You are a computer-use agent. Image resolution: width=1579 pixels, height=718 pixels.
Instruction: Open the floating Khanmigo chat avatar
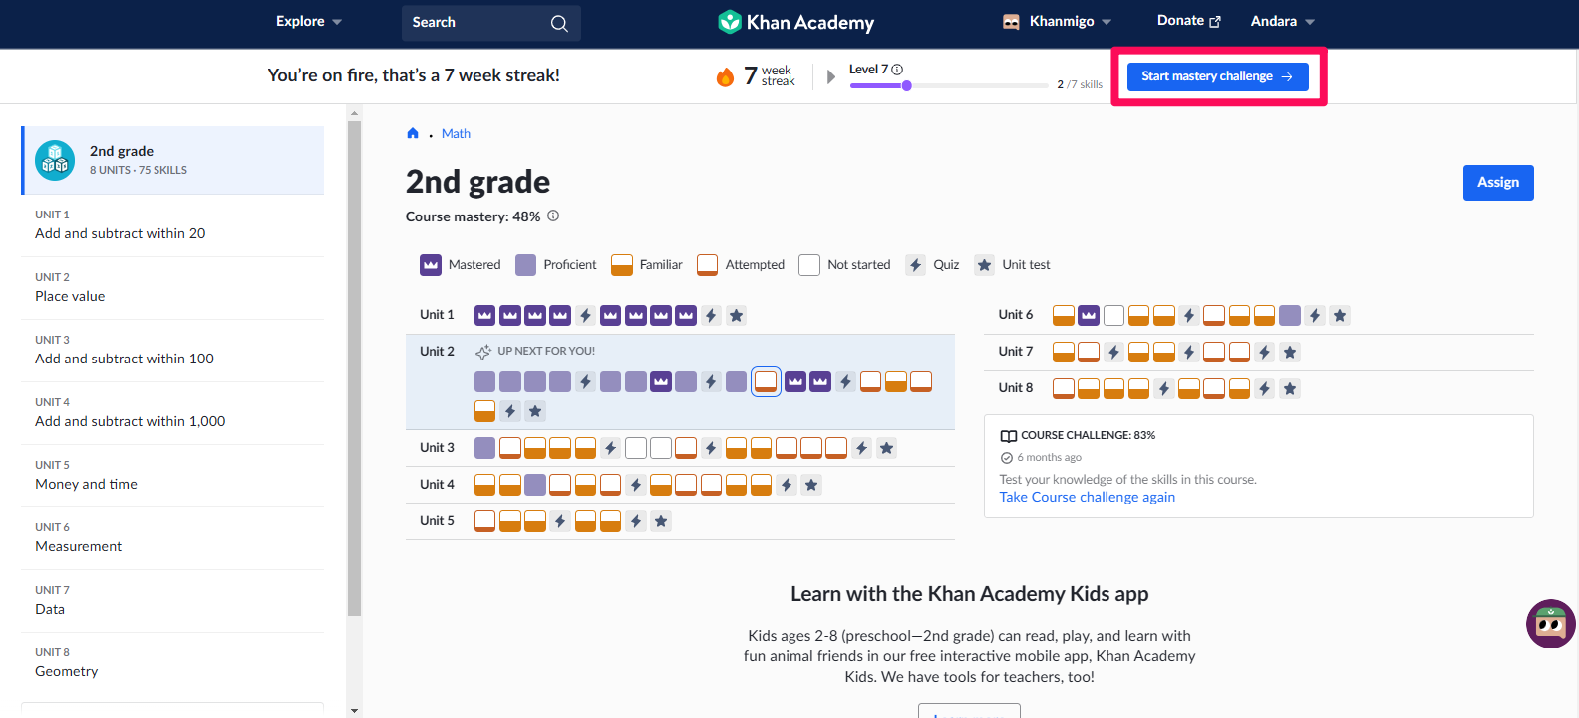click(1550, 624)
